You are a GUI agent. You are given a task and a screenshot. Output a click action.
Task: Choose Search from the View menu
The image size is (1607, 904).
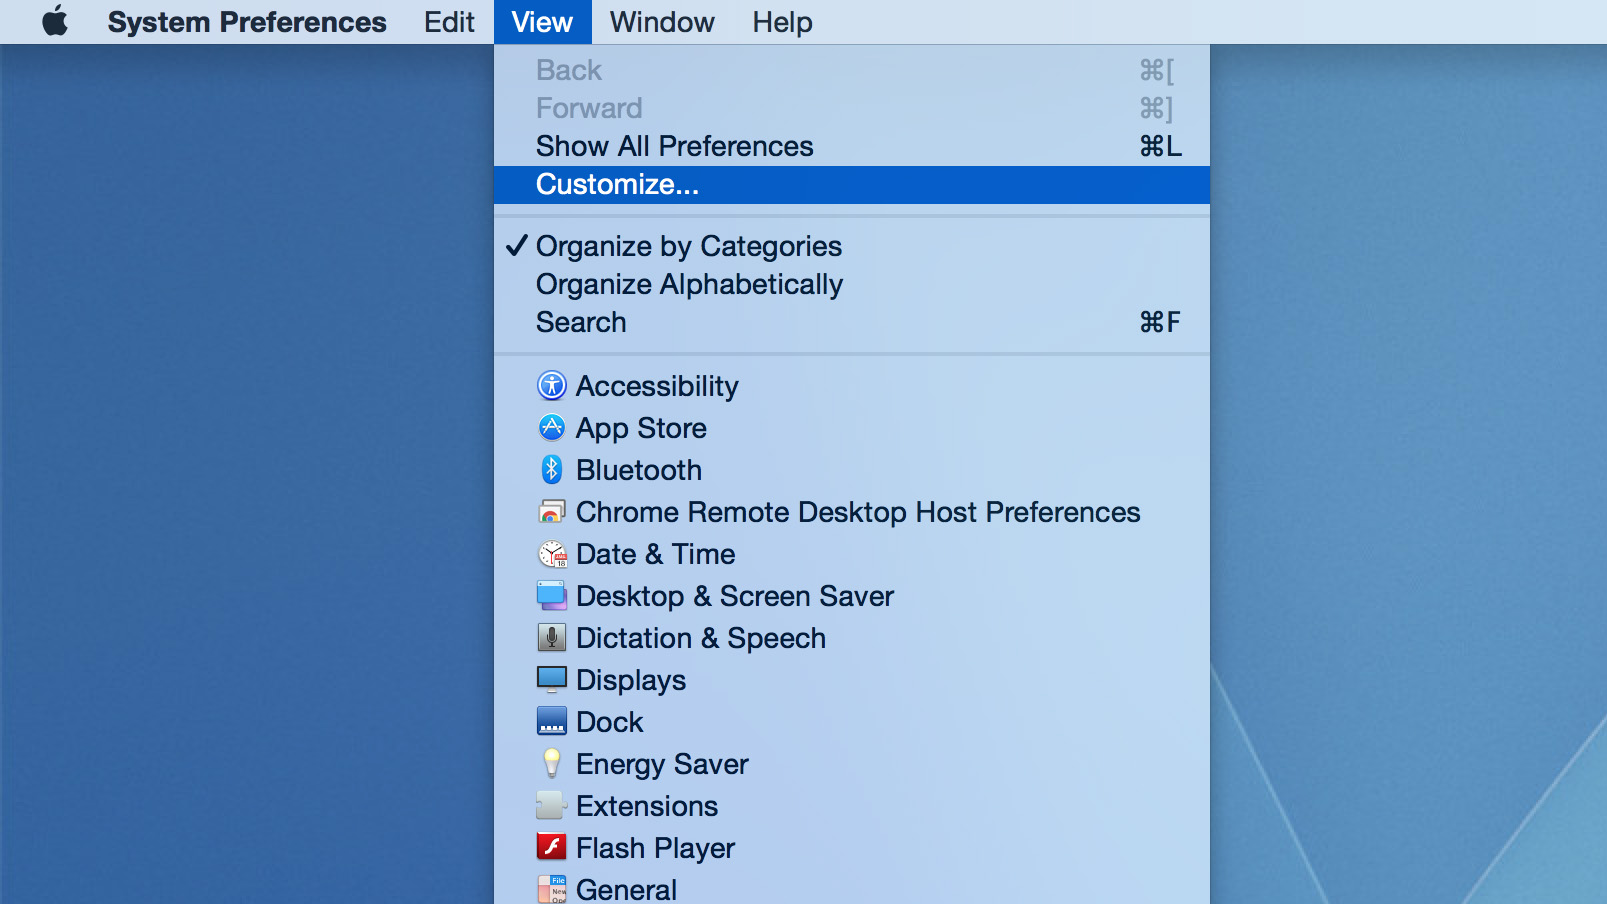tap(852, 322)
